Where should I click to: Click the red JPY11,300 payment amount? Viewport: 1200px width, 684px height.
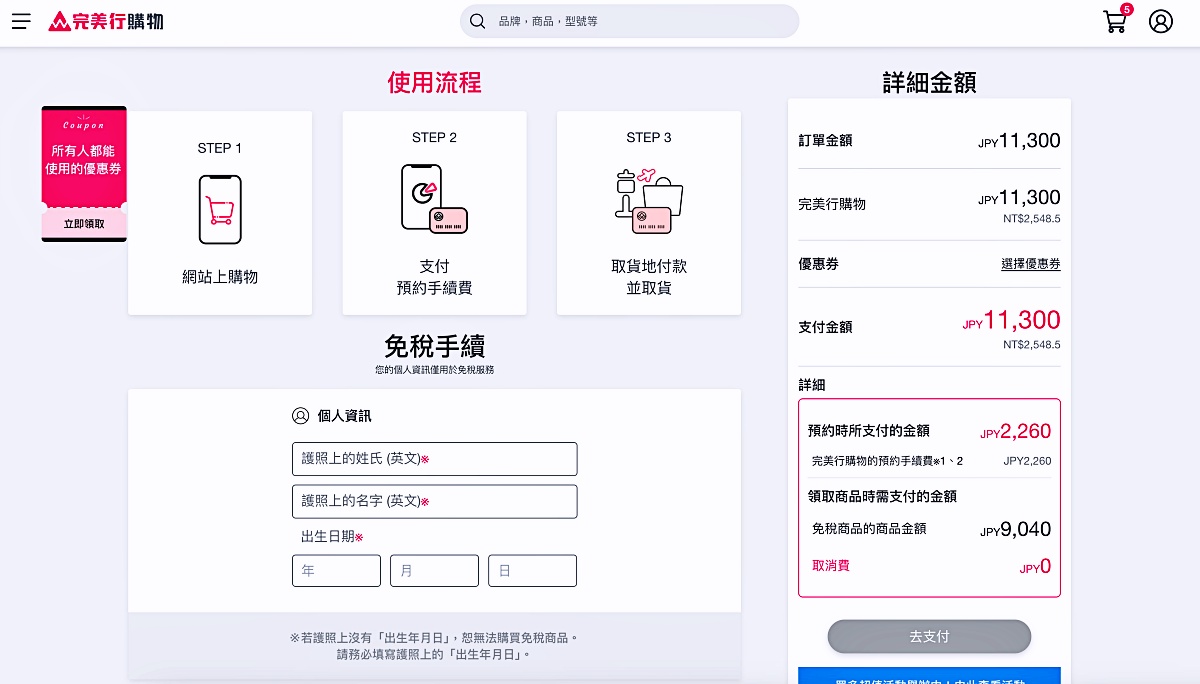(1011, 320)
